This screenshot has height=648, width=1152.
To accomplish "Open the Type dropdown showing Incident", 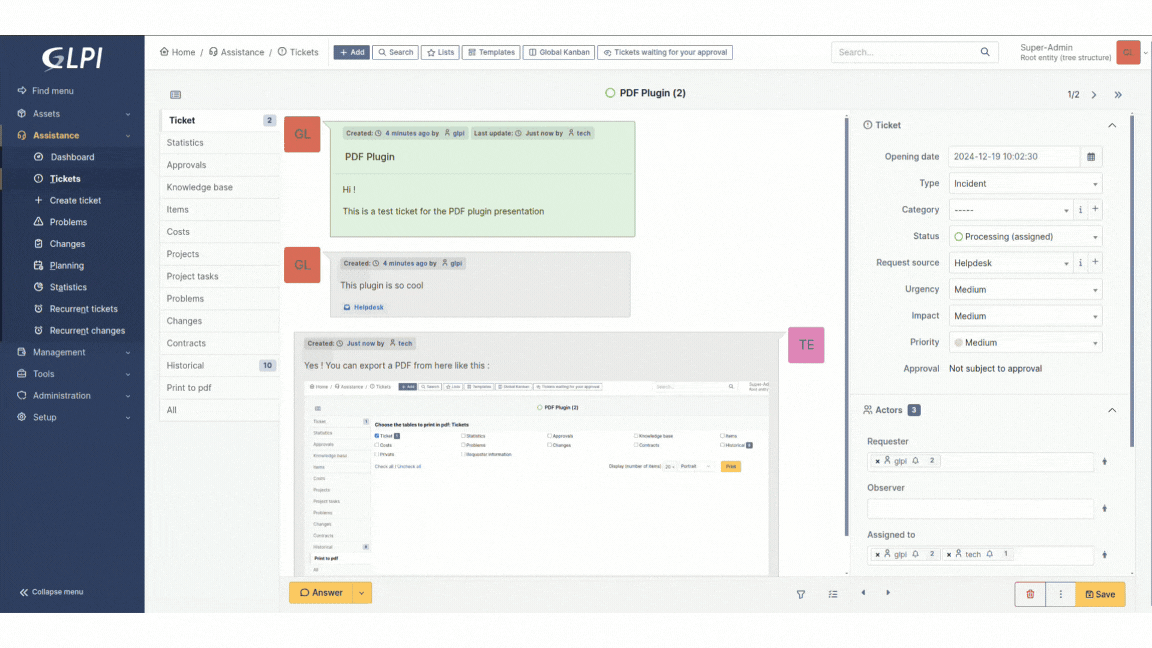I will click(1023, 183).
